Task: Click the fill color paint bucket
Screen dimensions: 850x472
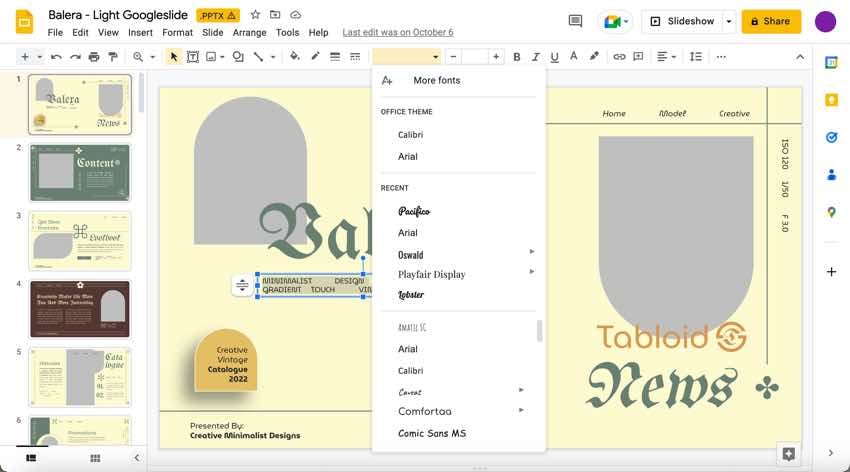Action: [x=295, y=57]
